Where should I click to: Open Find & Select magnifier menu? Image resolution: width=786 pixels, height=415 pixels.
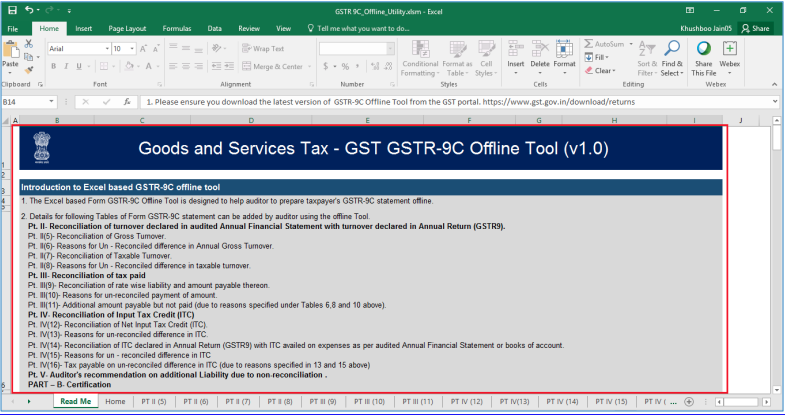(672, 59)
